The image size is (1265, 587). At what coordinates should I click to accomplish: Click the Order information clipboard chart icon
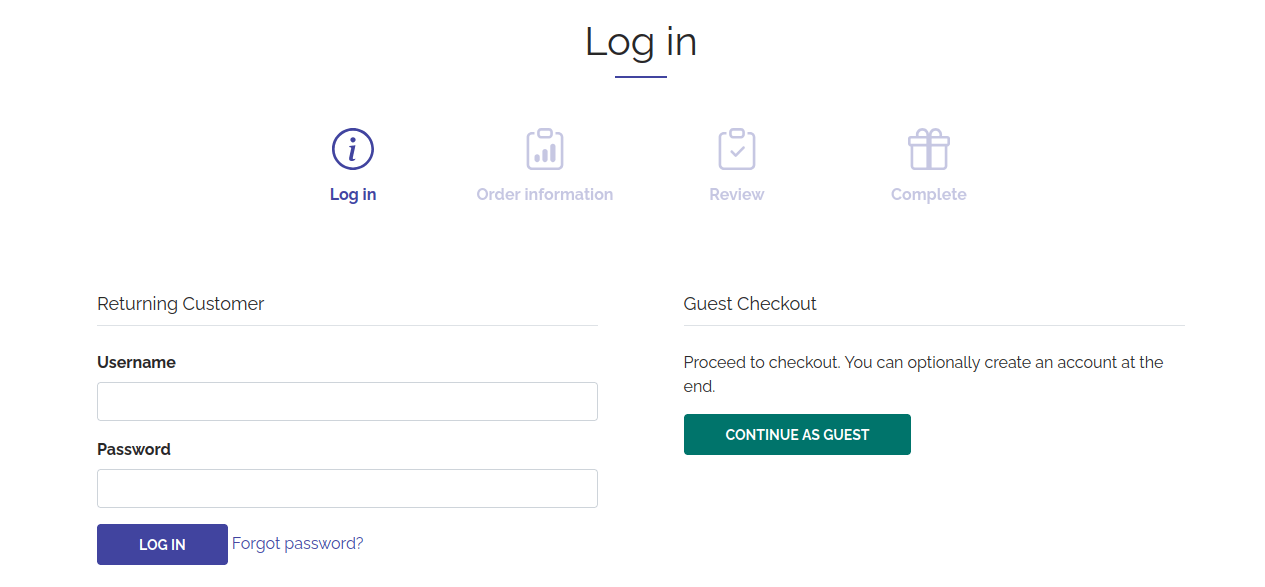point(545,149)
